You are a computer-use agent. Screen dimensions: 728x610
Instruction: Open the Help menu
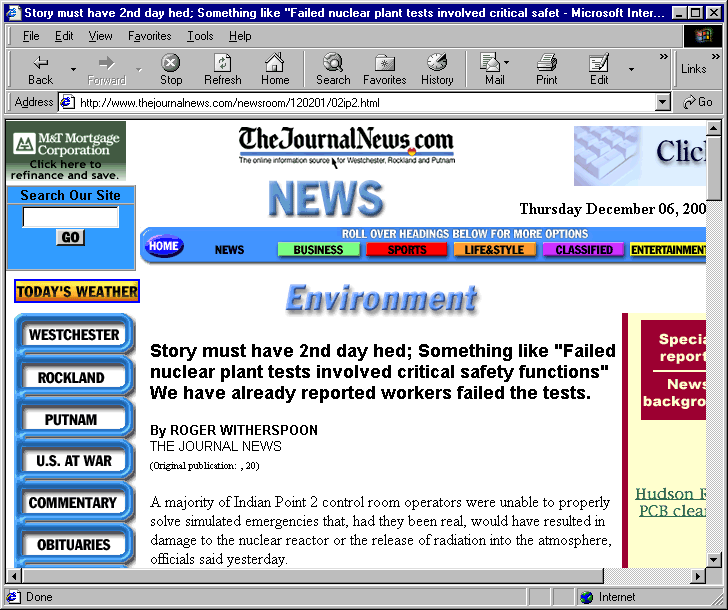240,36
